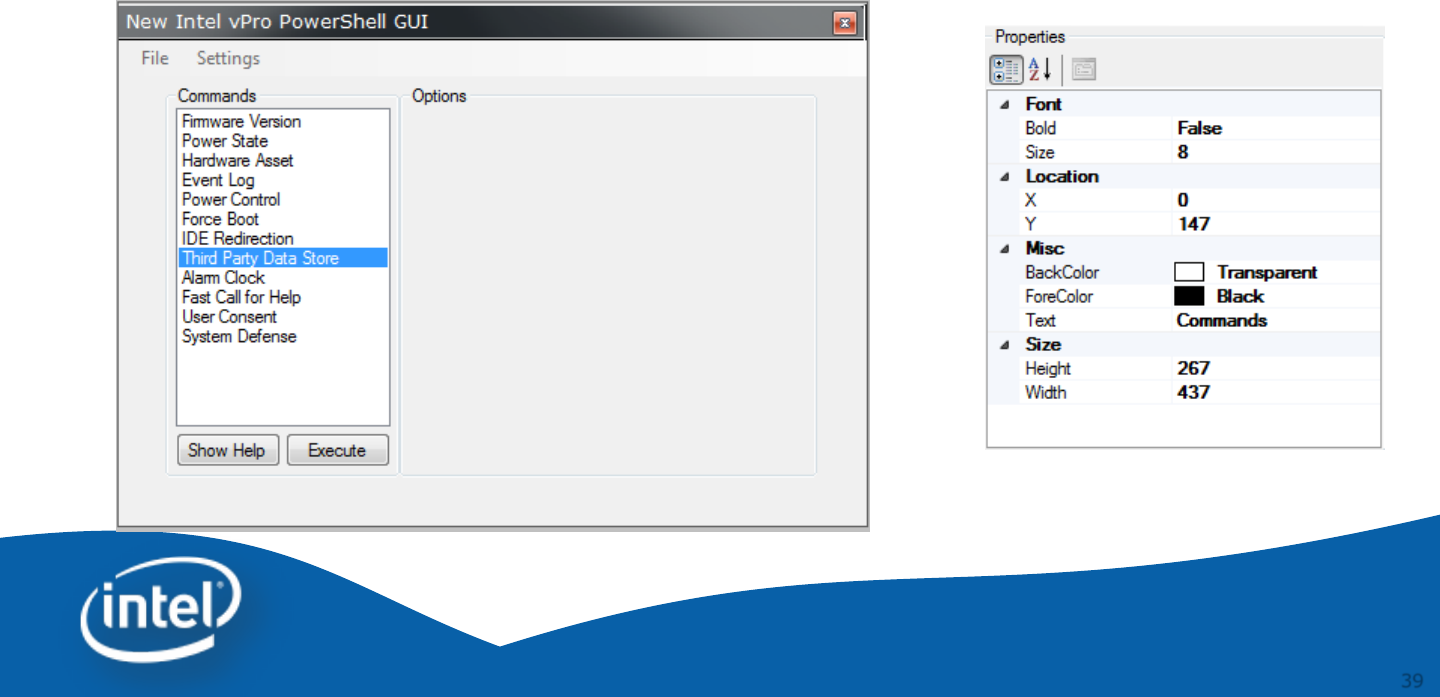
Task: Collapse the Size category
Action: (1004, 344)
